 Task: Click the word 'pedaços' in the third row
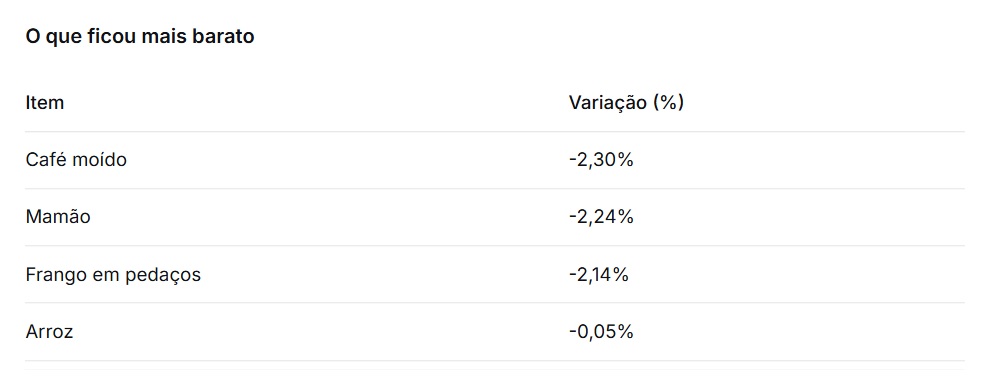coord(165,275)
